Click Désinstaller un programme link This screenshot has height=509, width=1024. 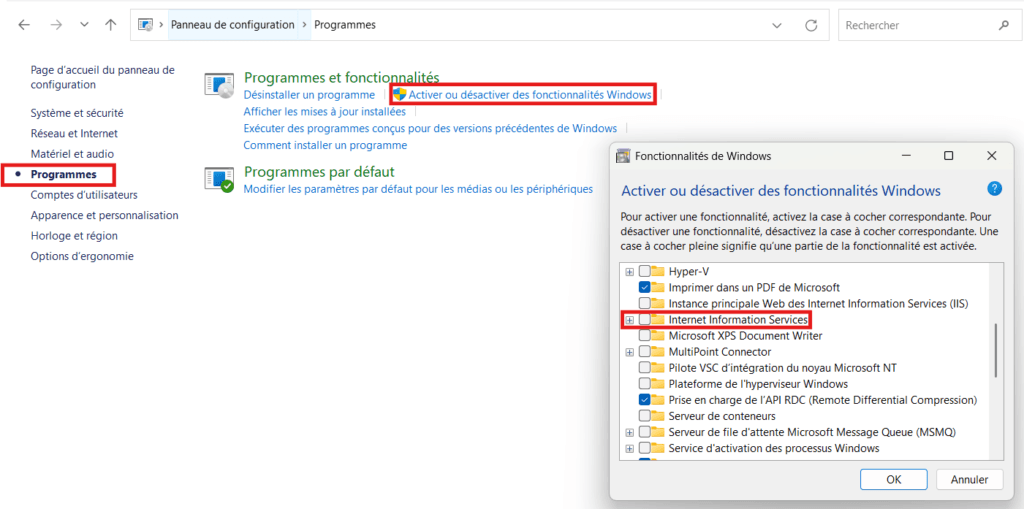(310, 95)
